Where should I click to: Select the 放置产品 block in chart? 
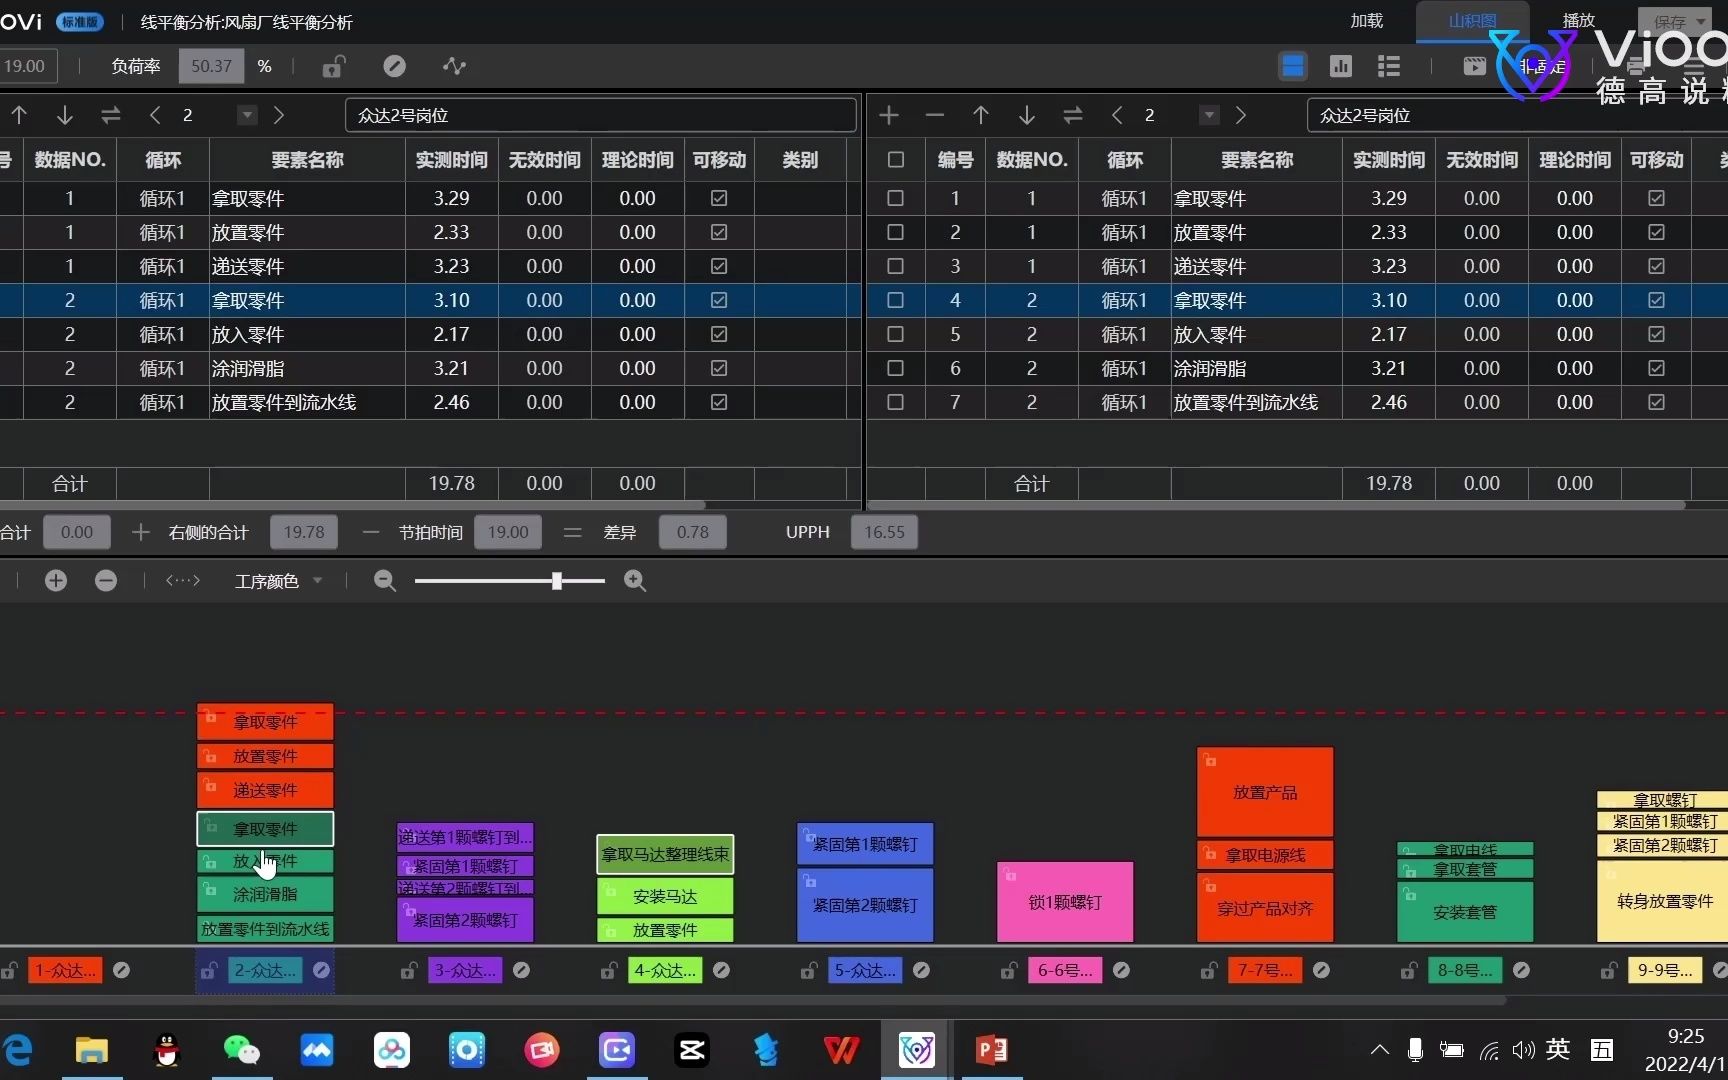pos(1265,792)
